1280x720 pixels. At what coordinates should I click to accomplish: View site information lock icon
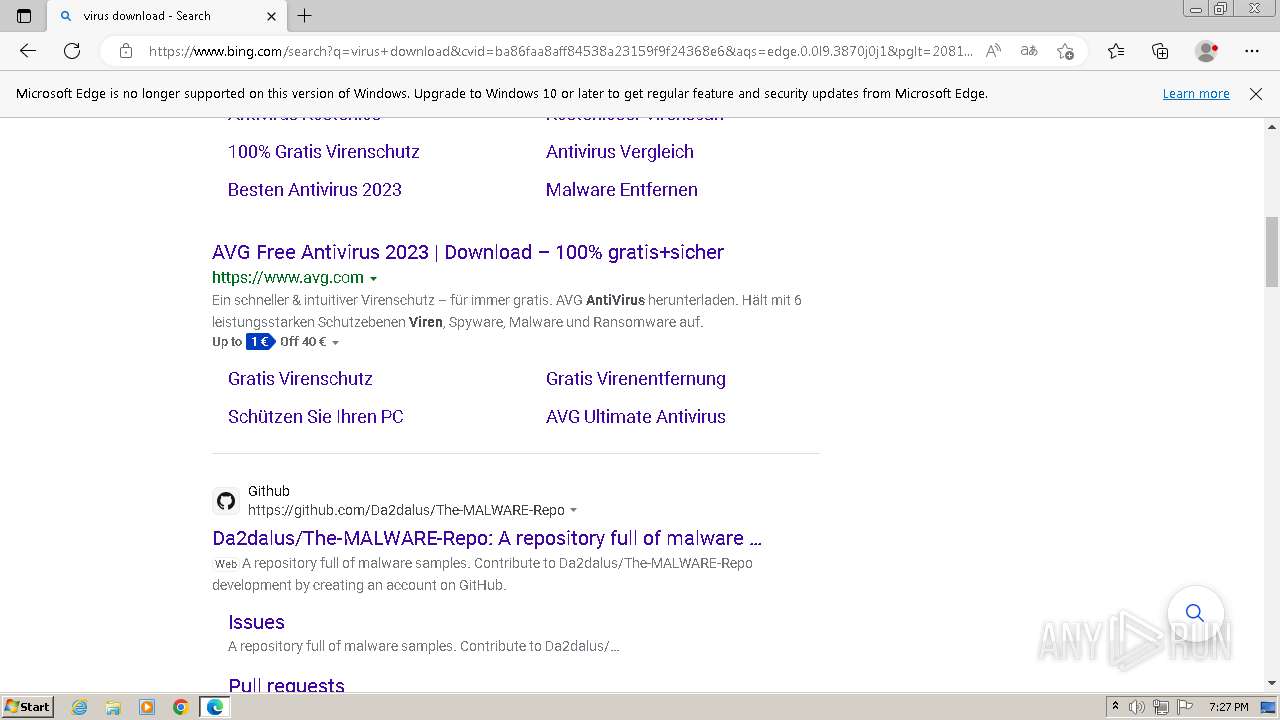125,51
